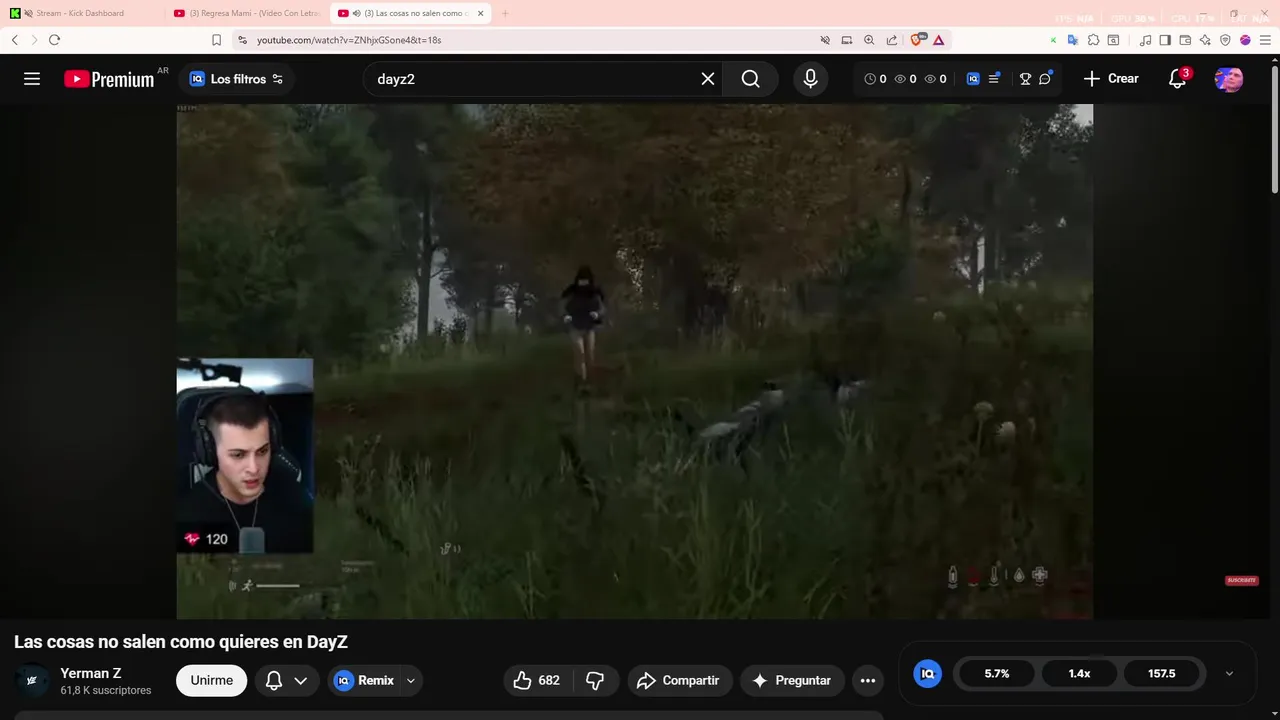
Task: Click the 5.7% vidIQ stat pill
Action: click(x=997, y=674)
